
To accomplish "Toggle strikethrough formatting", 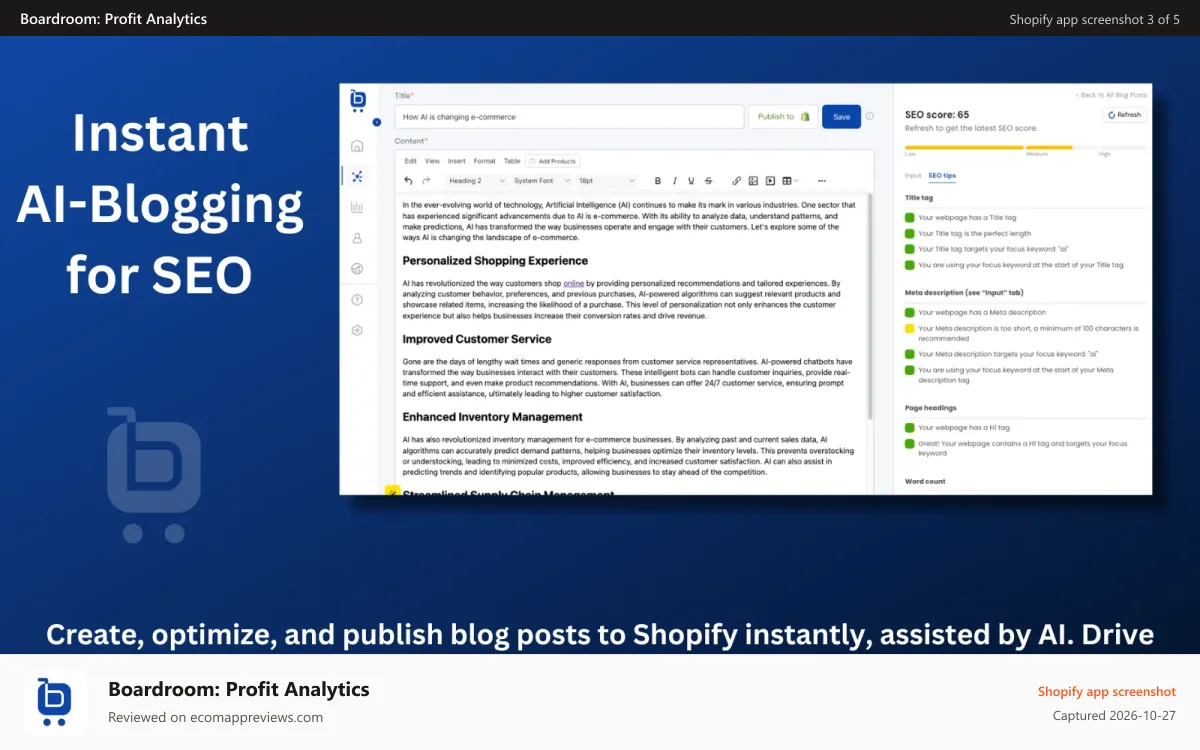I will click(x=708, y=181).
